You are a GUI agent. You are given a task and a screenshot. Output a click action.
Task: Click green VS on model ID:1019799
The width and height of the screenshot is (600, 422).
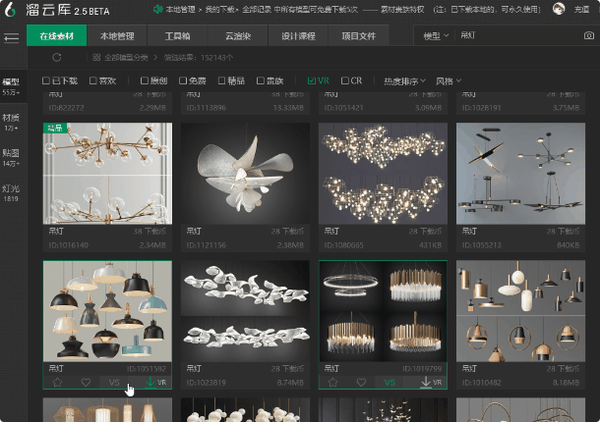click(x=390, y=383)
